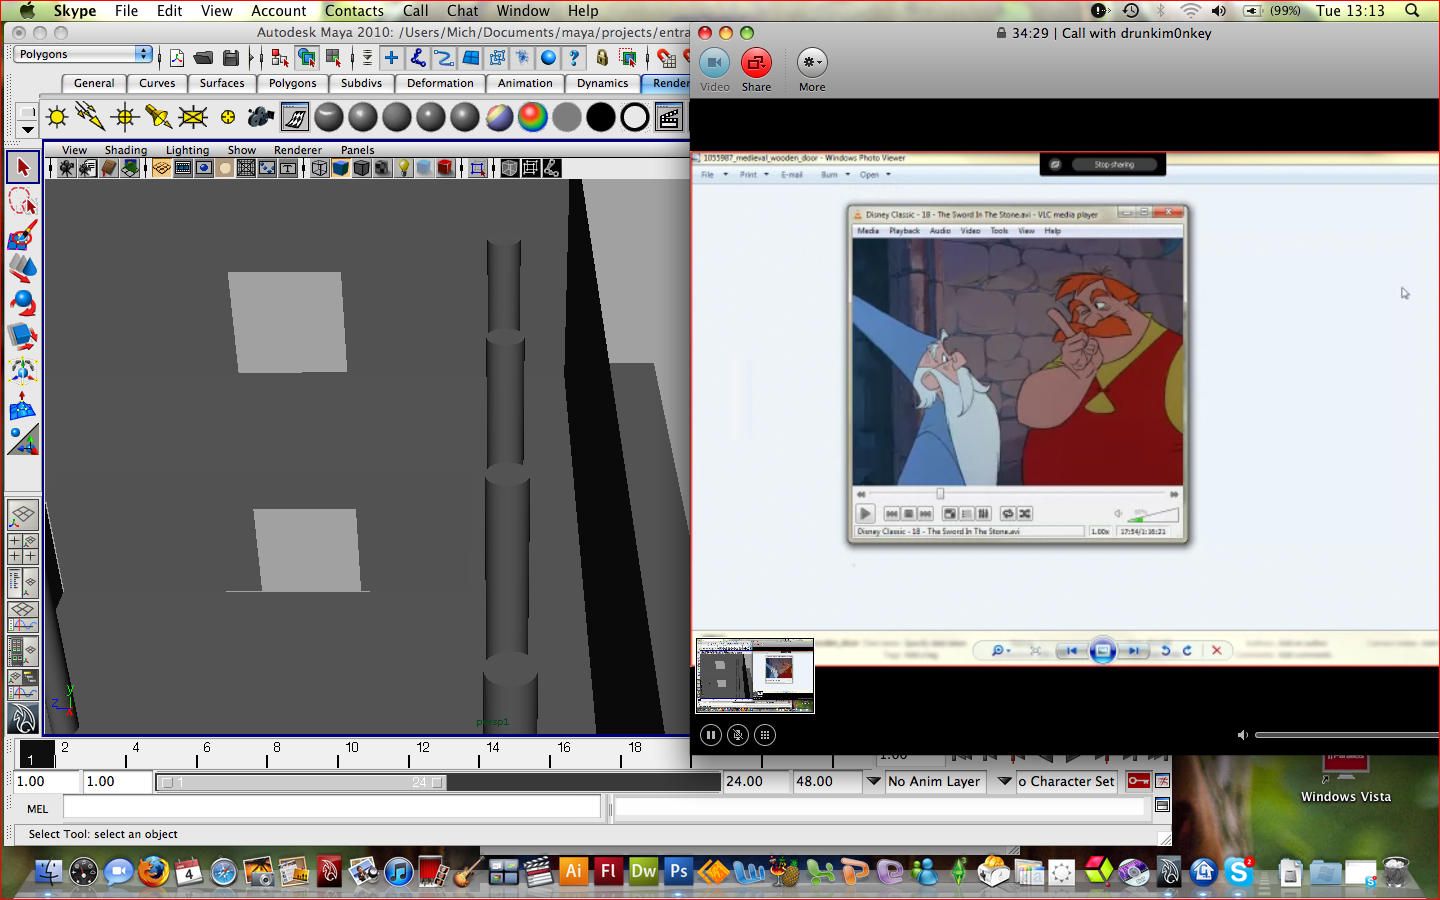Create a spot light from the shelf
This screenshot has width=1440, height=900.
click(x=159, y=117)
